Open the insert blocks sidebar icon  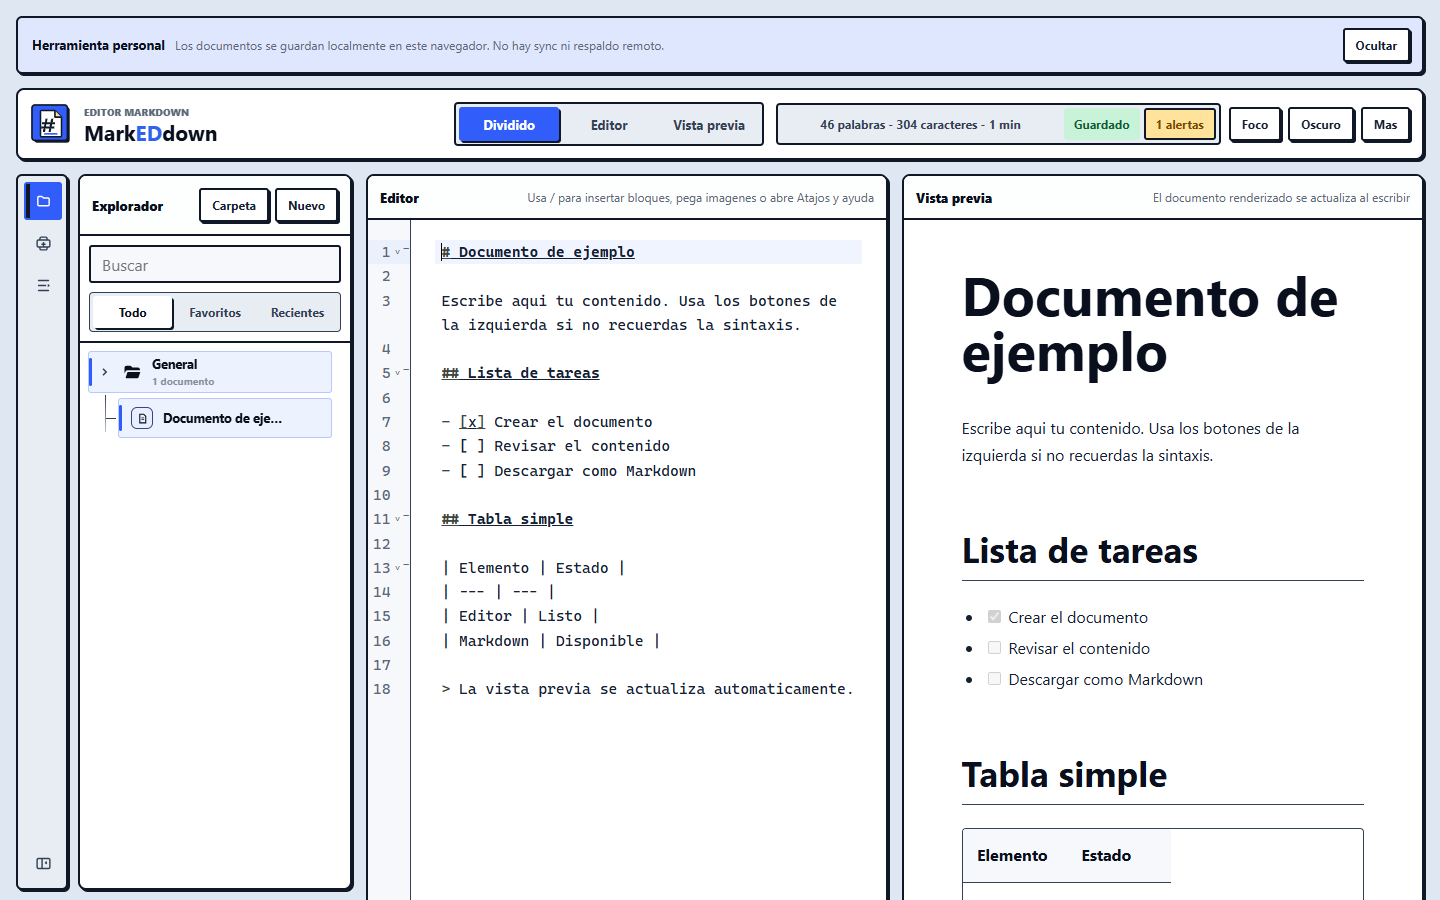click(43, 243)
